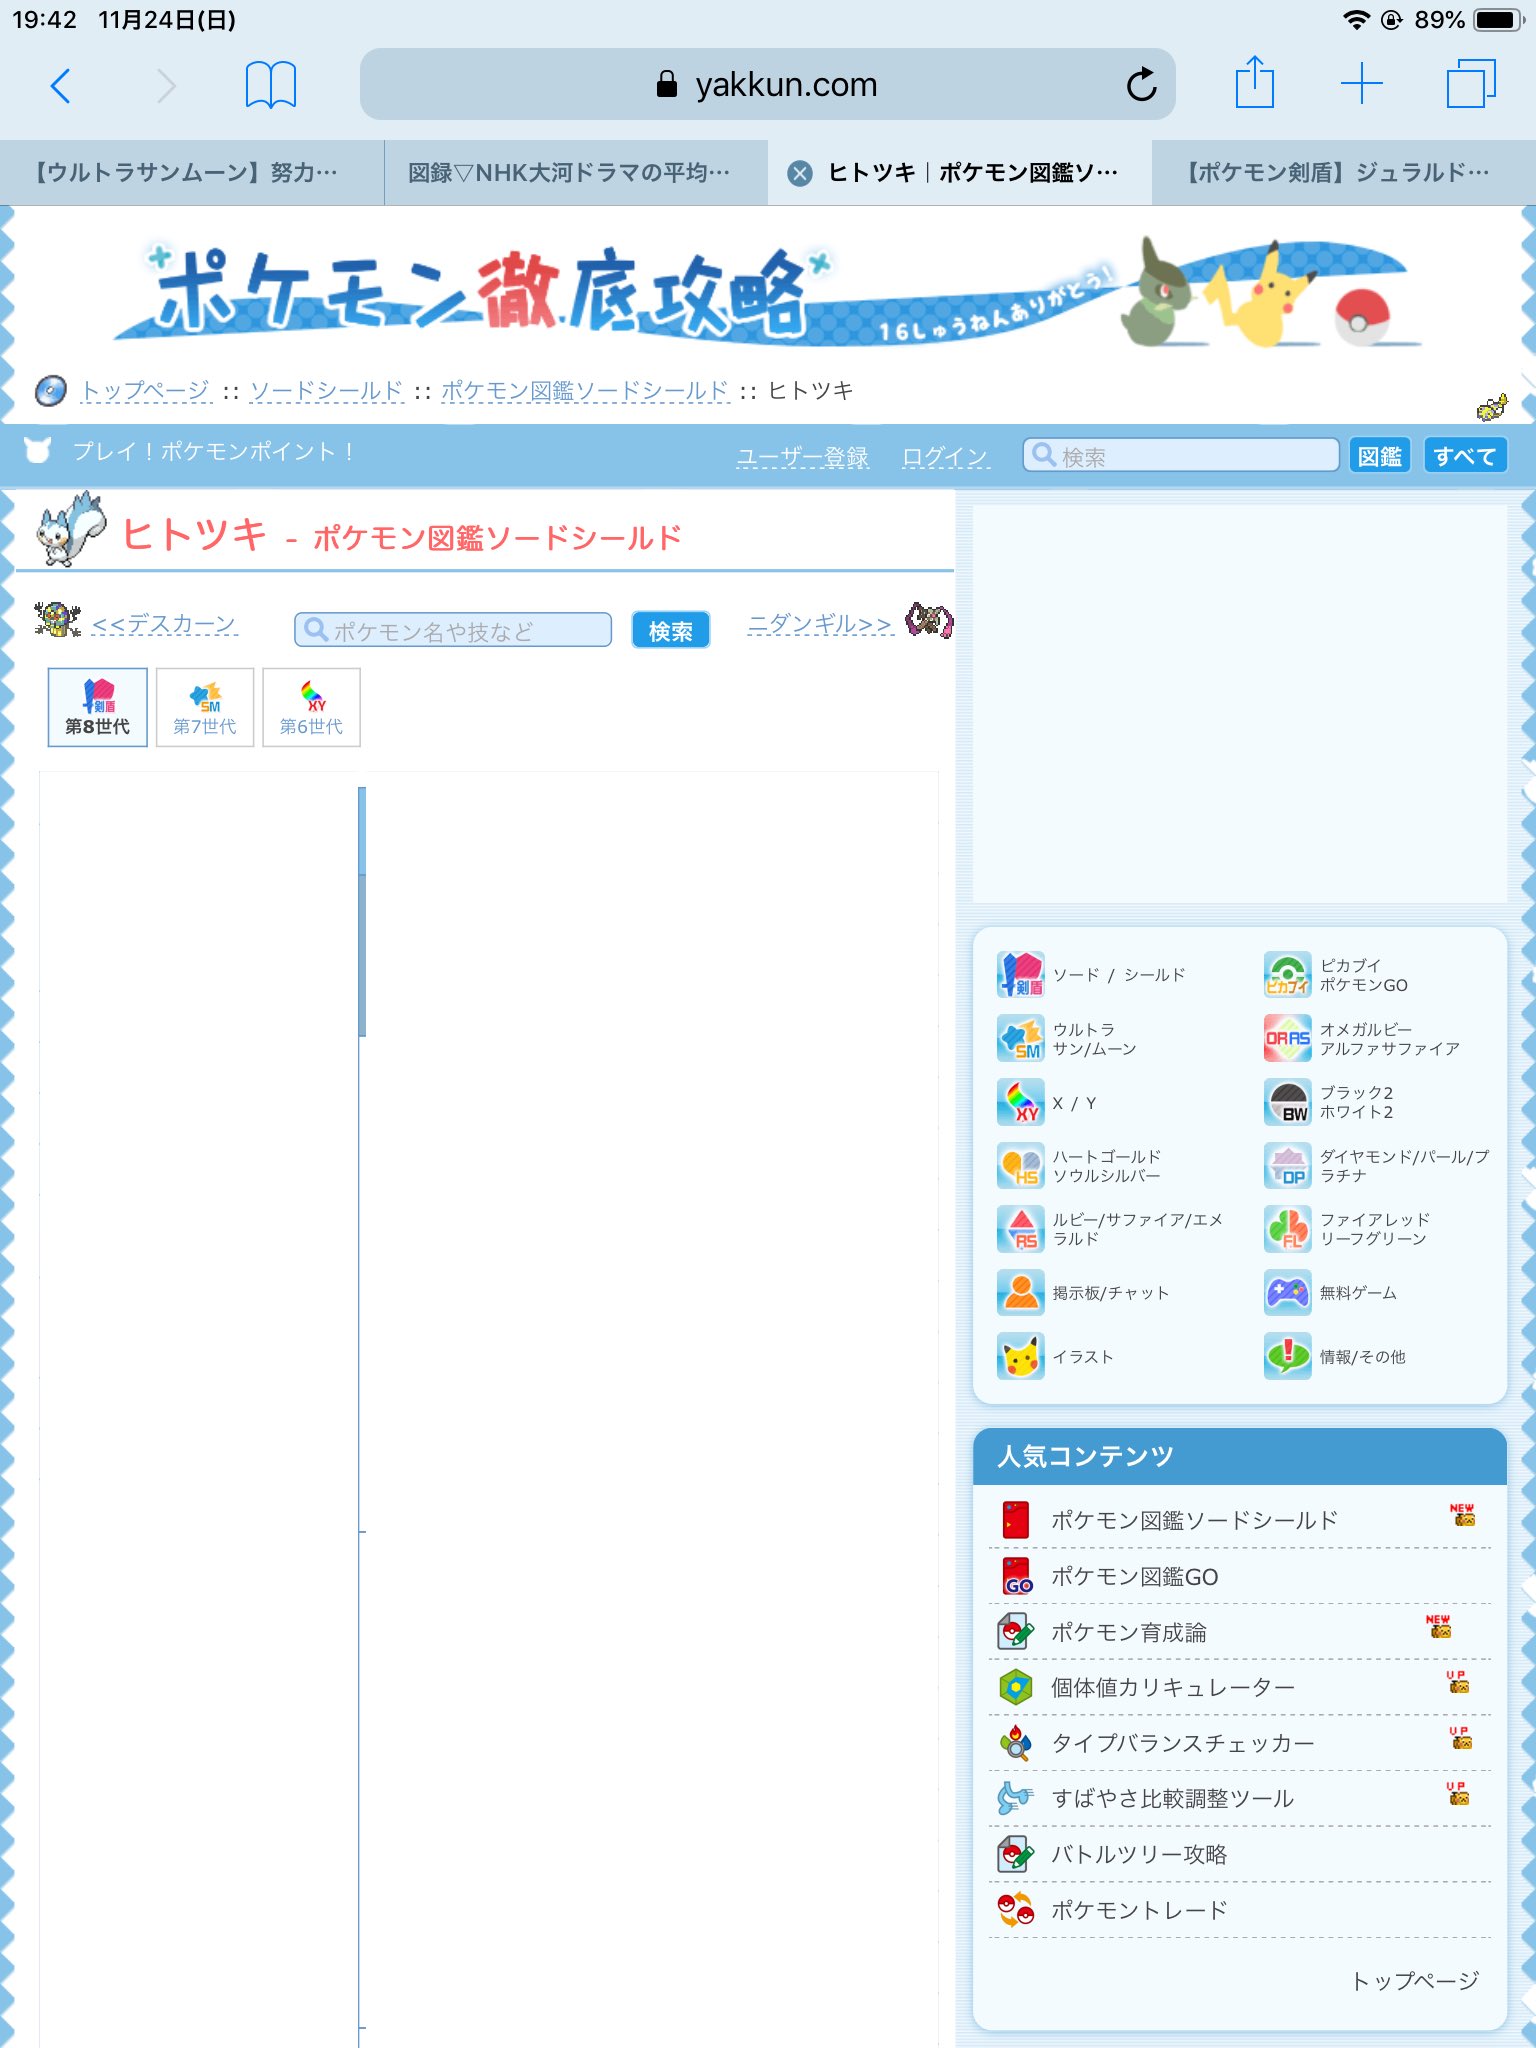Follow the トップページ breadcrumb link

146,391
